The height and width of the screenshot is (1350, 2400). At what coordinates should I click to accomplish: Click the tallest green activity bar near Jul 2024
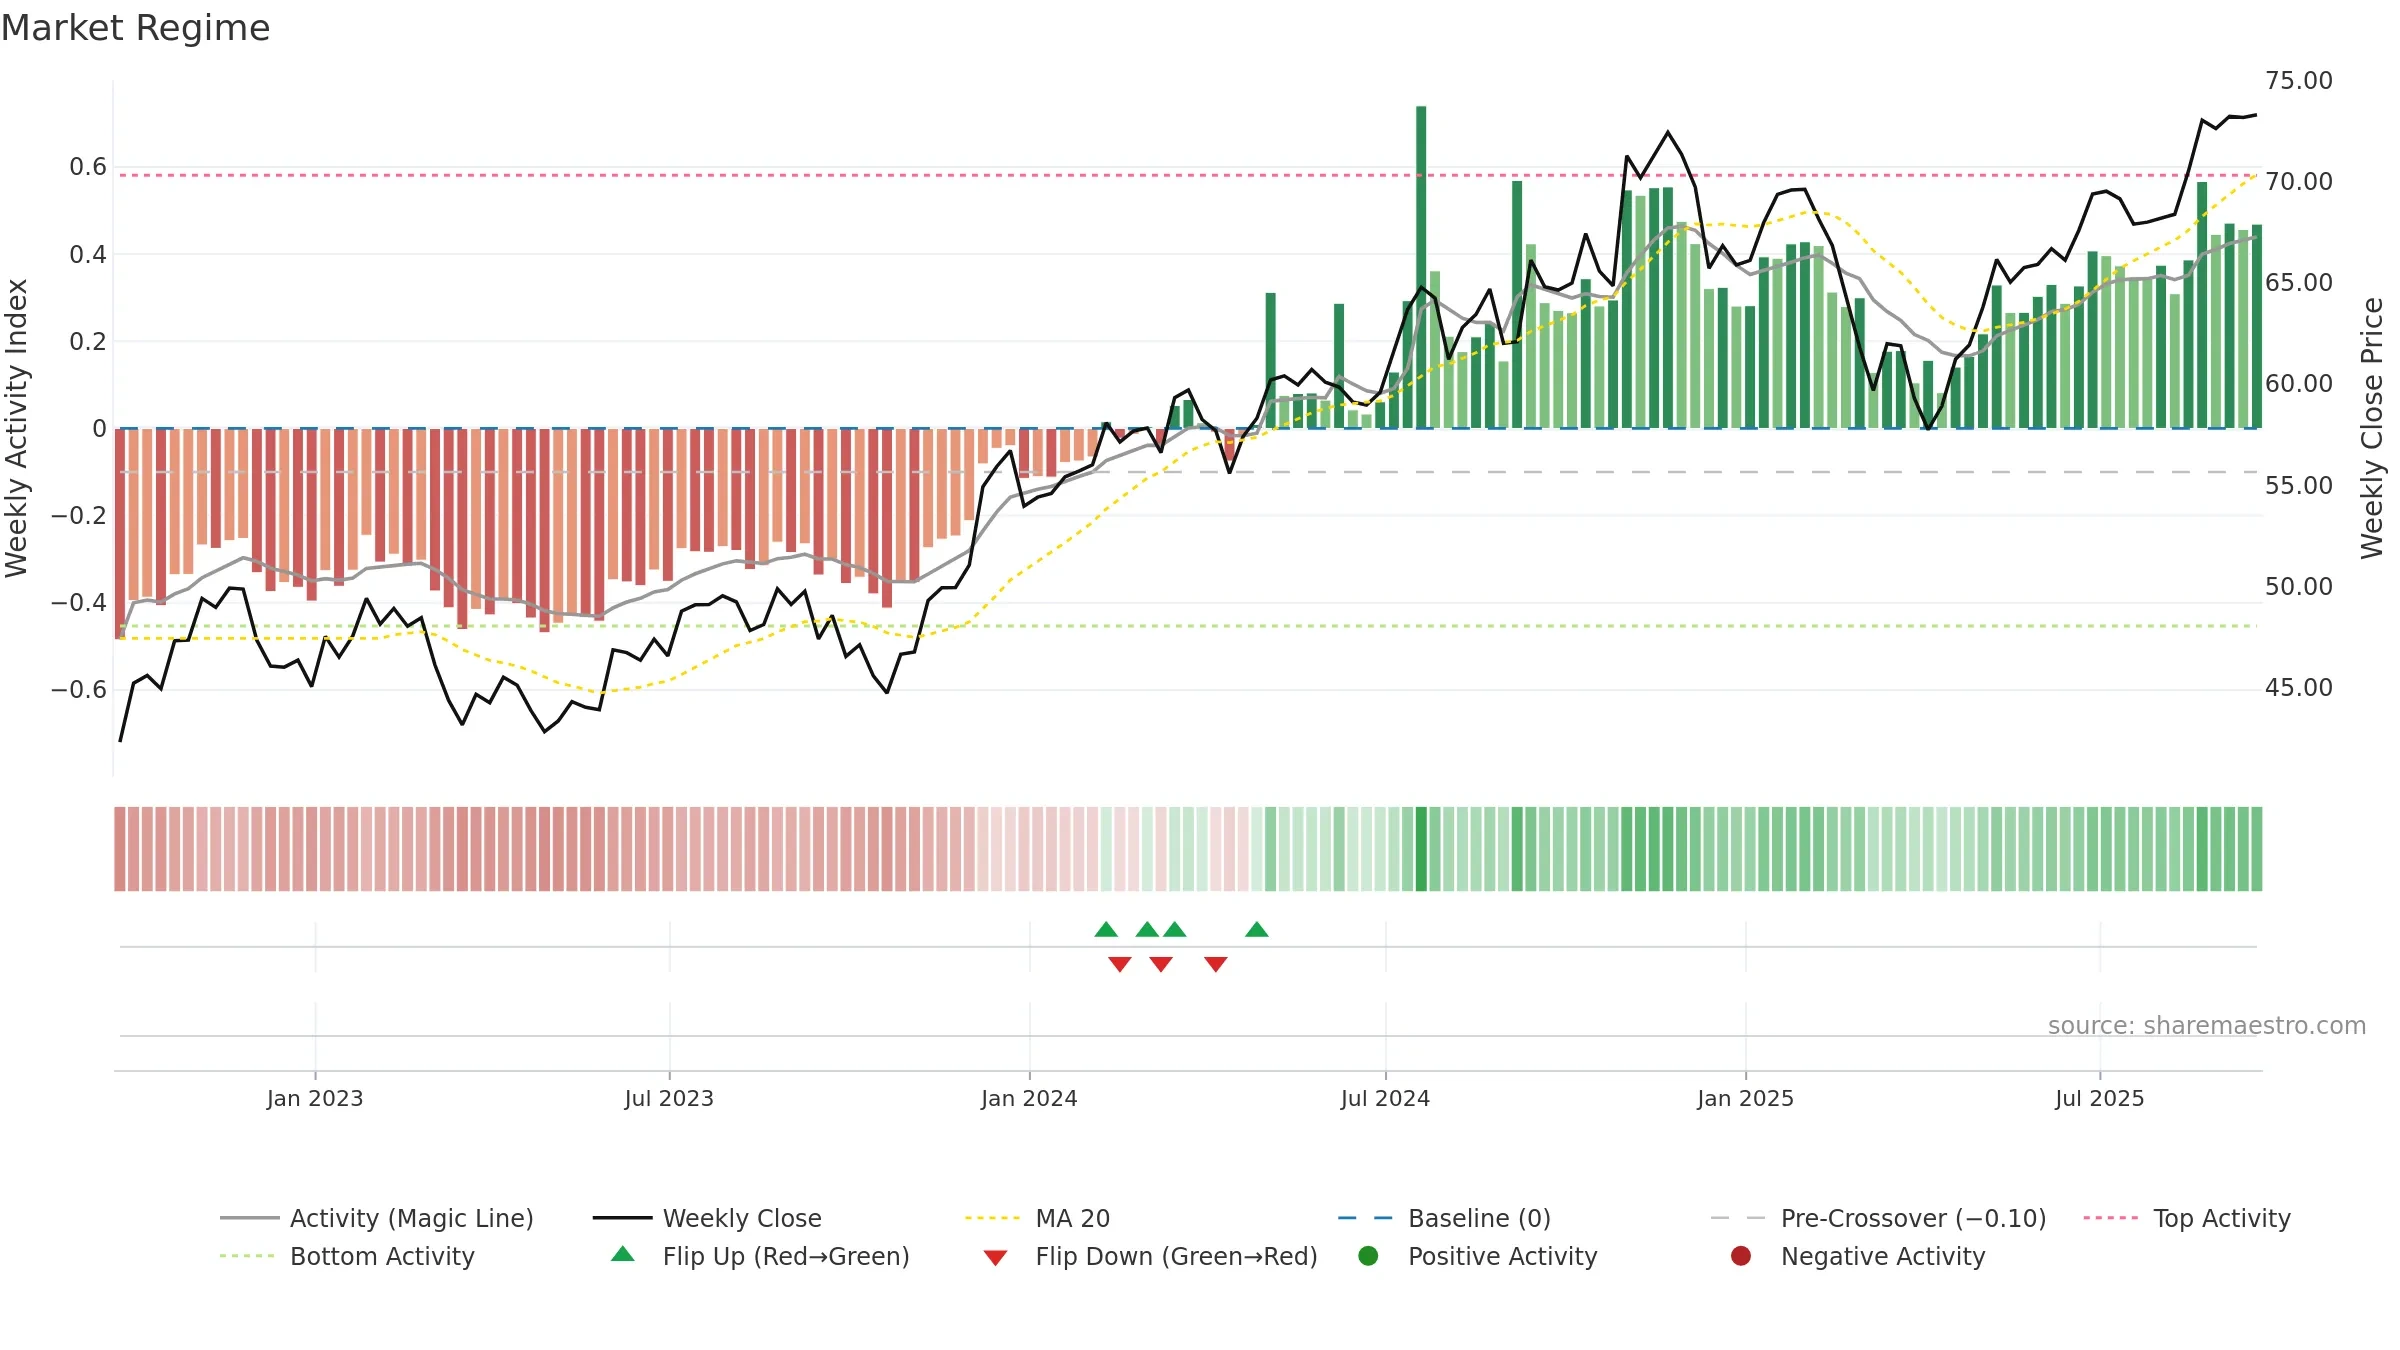click(x=1421, y=267)
